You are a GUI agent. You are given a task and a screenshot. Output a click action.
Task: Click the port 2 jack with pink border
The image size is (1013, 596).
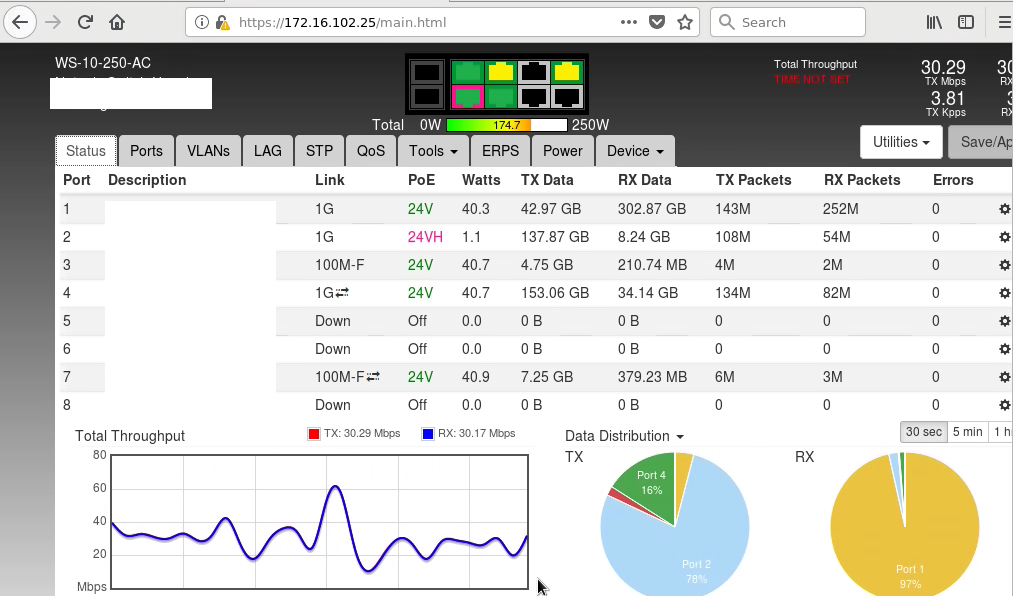[468, 96]
